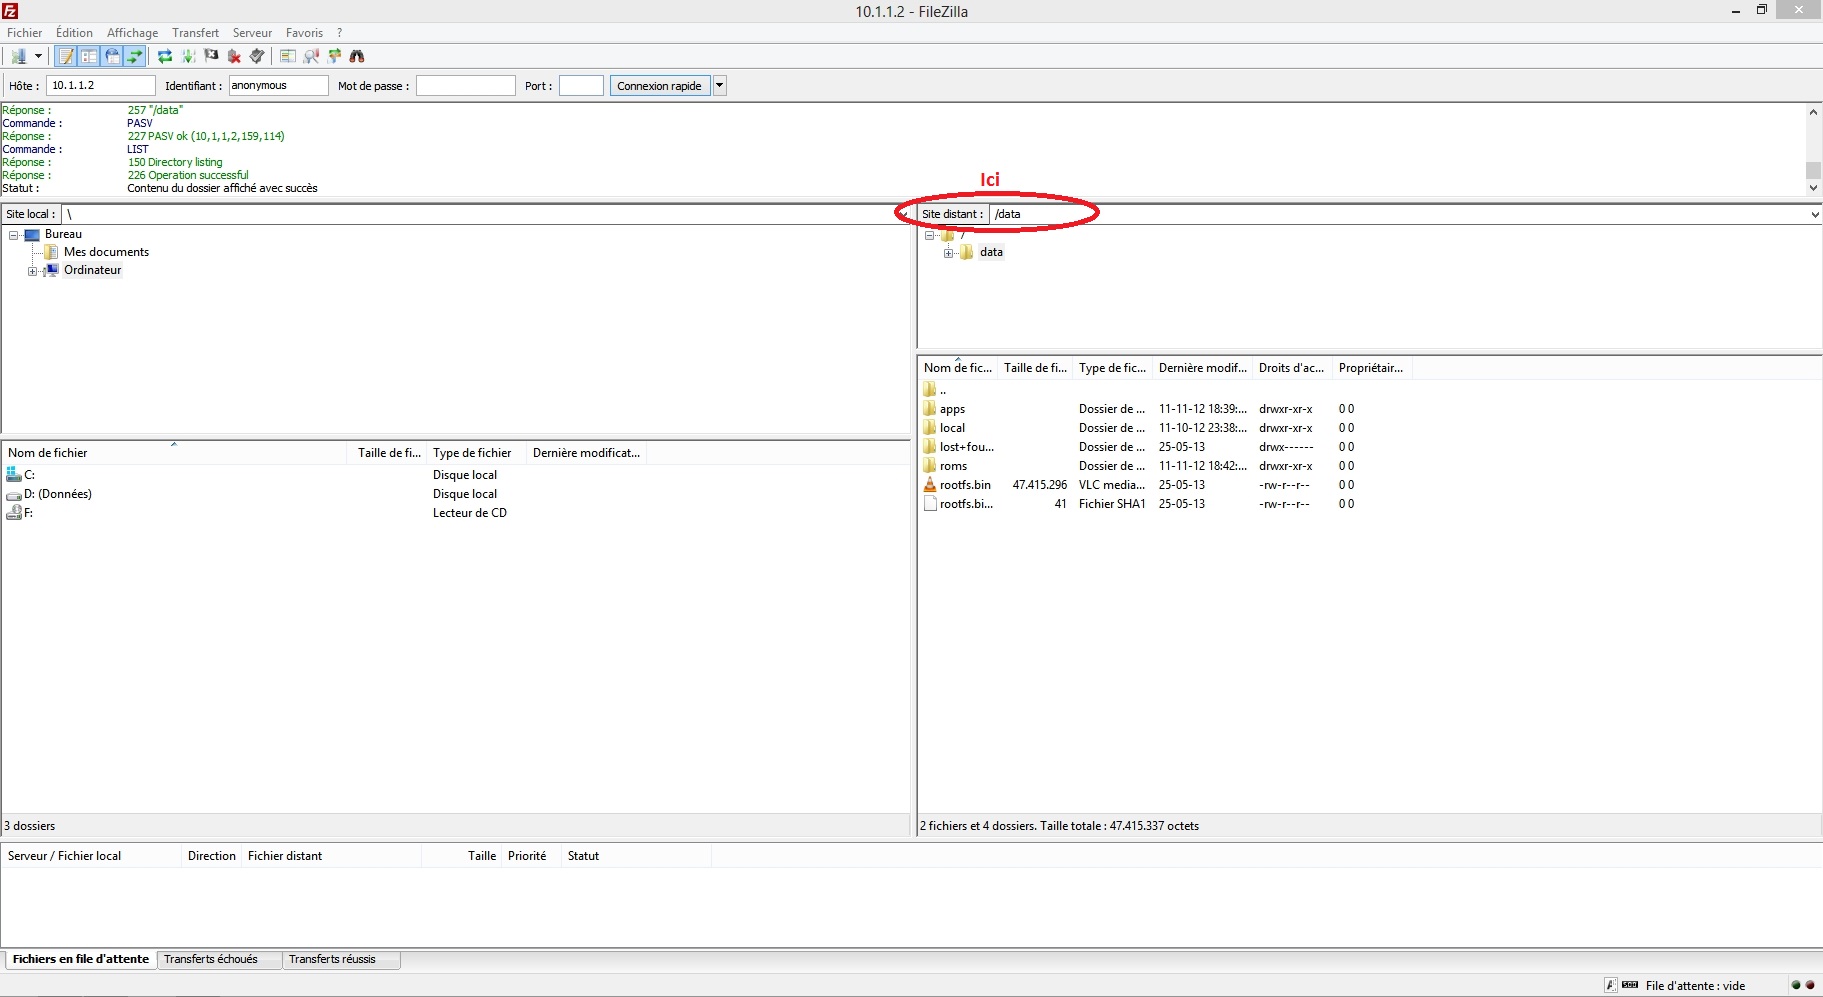This screenshot has height=997, width=1823.
Task: Disconnect from the current server
Action: coord(234,56)
